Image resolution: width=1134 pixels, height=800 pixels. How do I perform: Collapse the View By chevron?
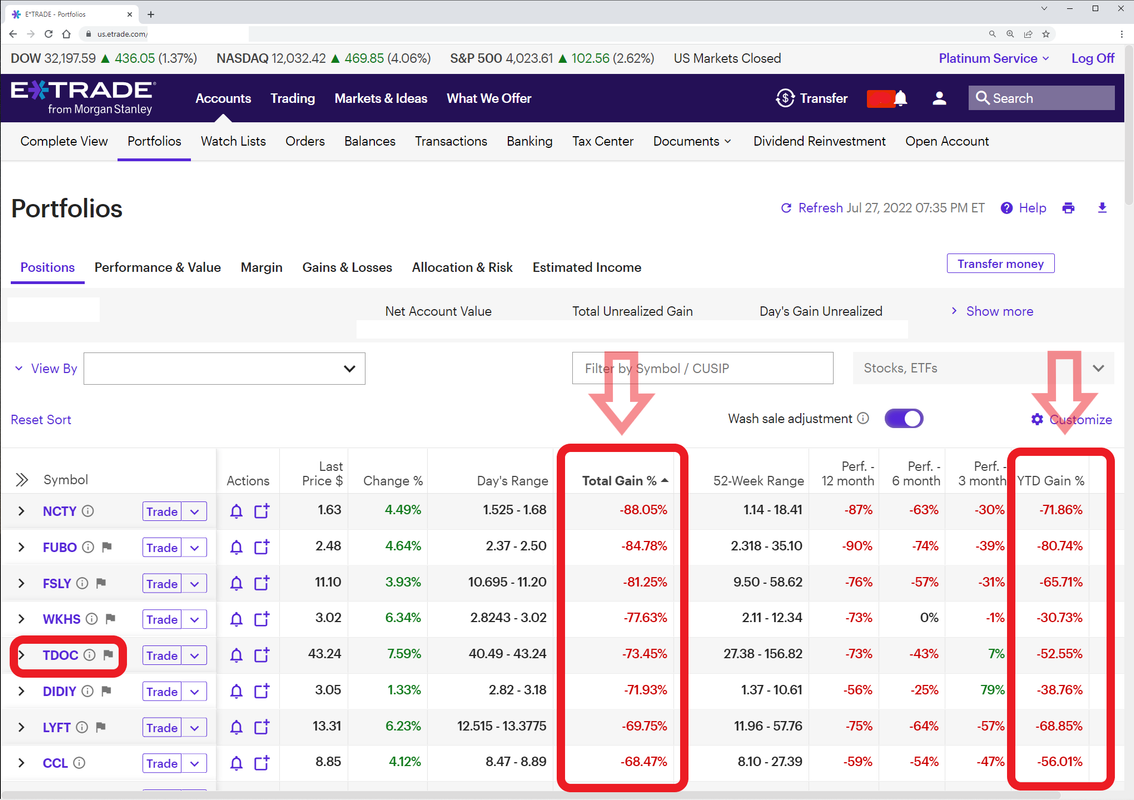(x=19, y=369)
